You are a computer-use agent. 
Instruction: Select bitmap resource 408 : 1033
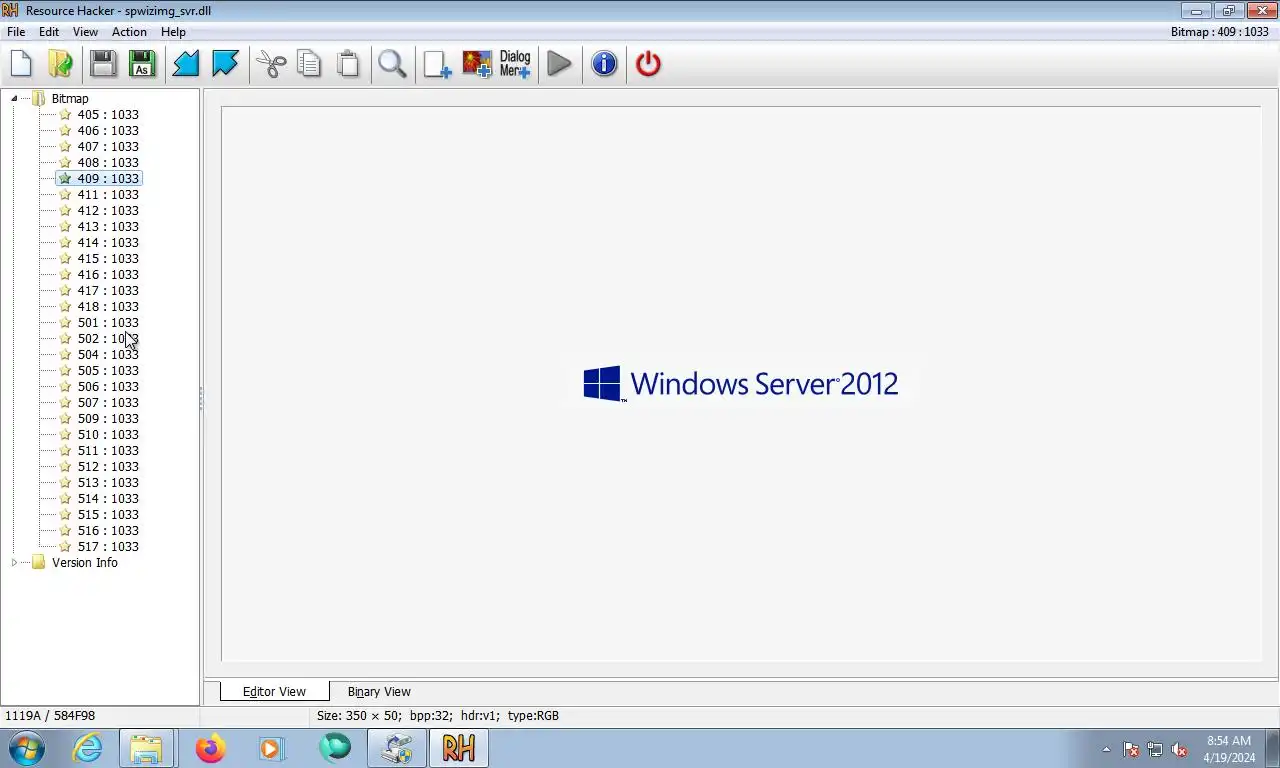[108, 162]
